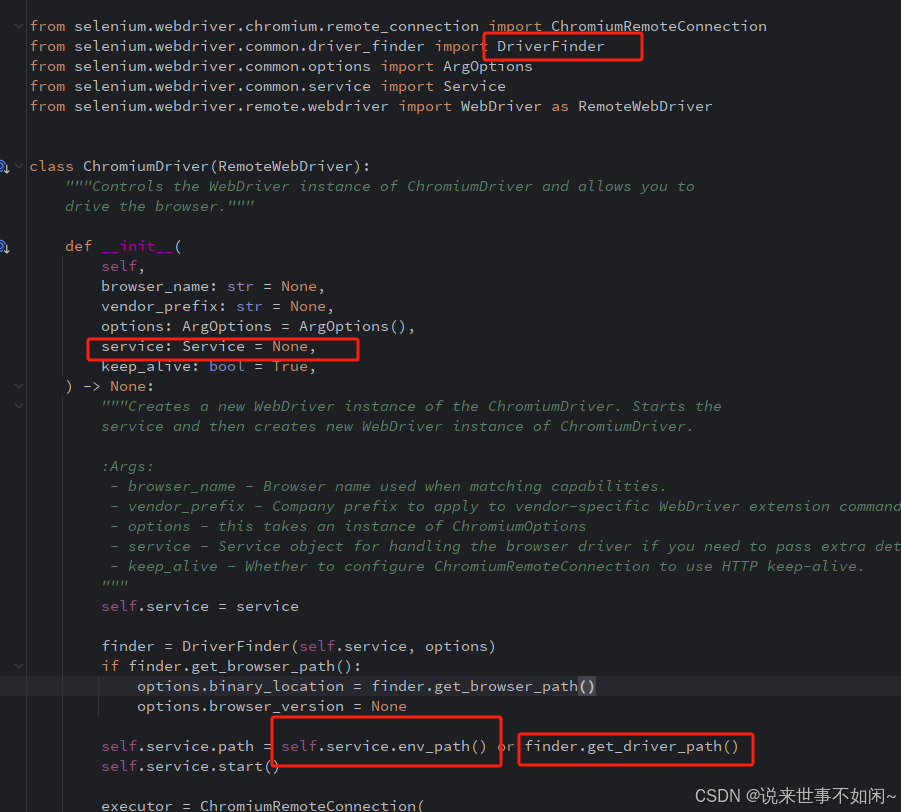The width and height of the screenshot is (901, 812).
Task: Collapse the import block using its fold arrow
Action: 20,26
